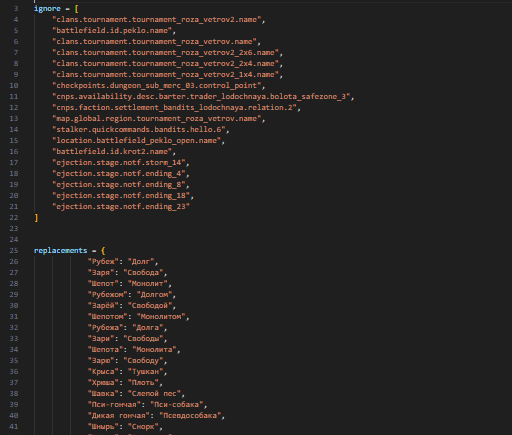
Task: Click line number 41 in the gutter
Action: 14,427
